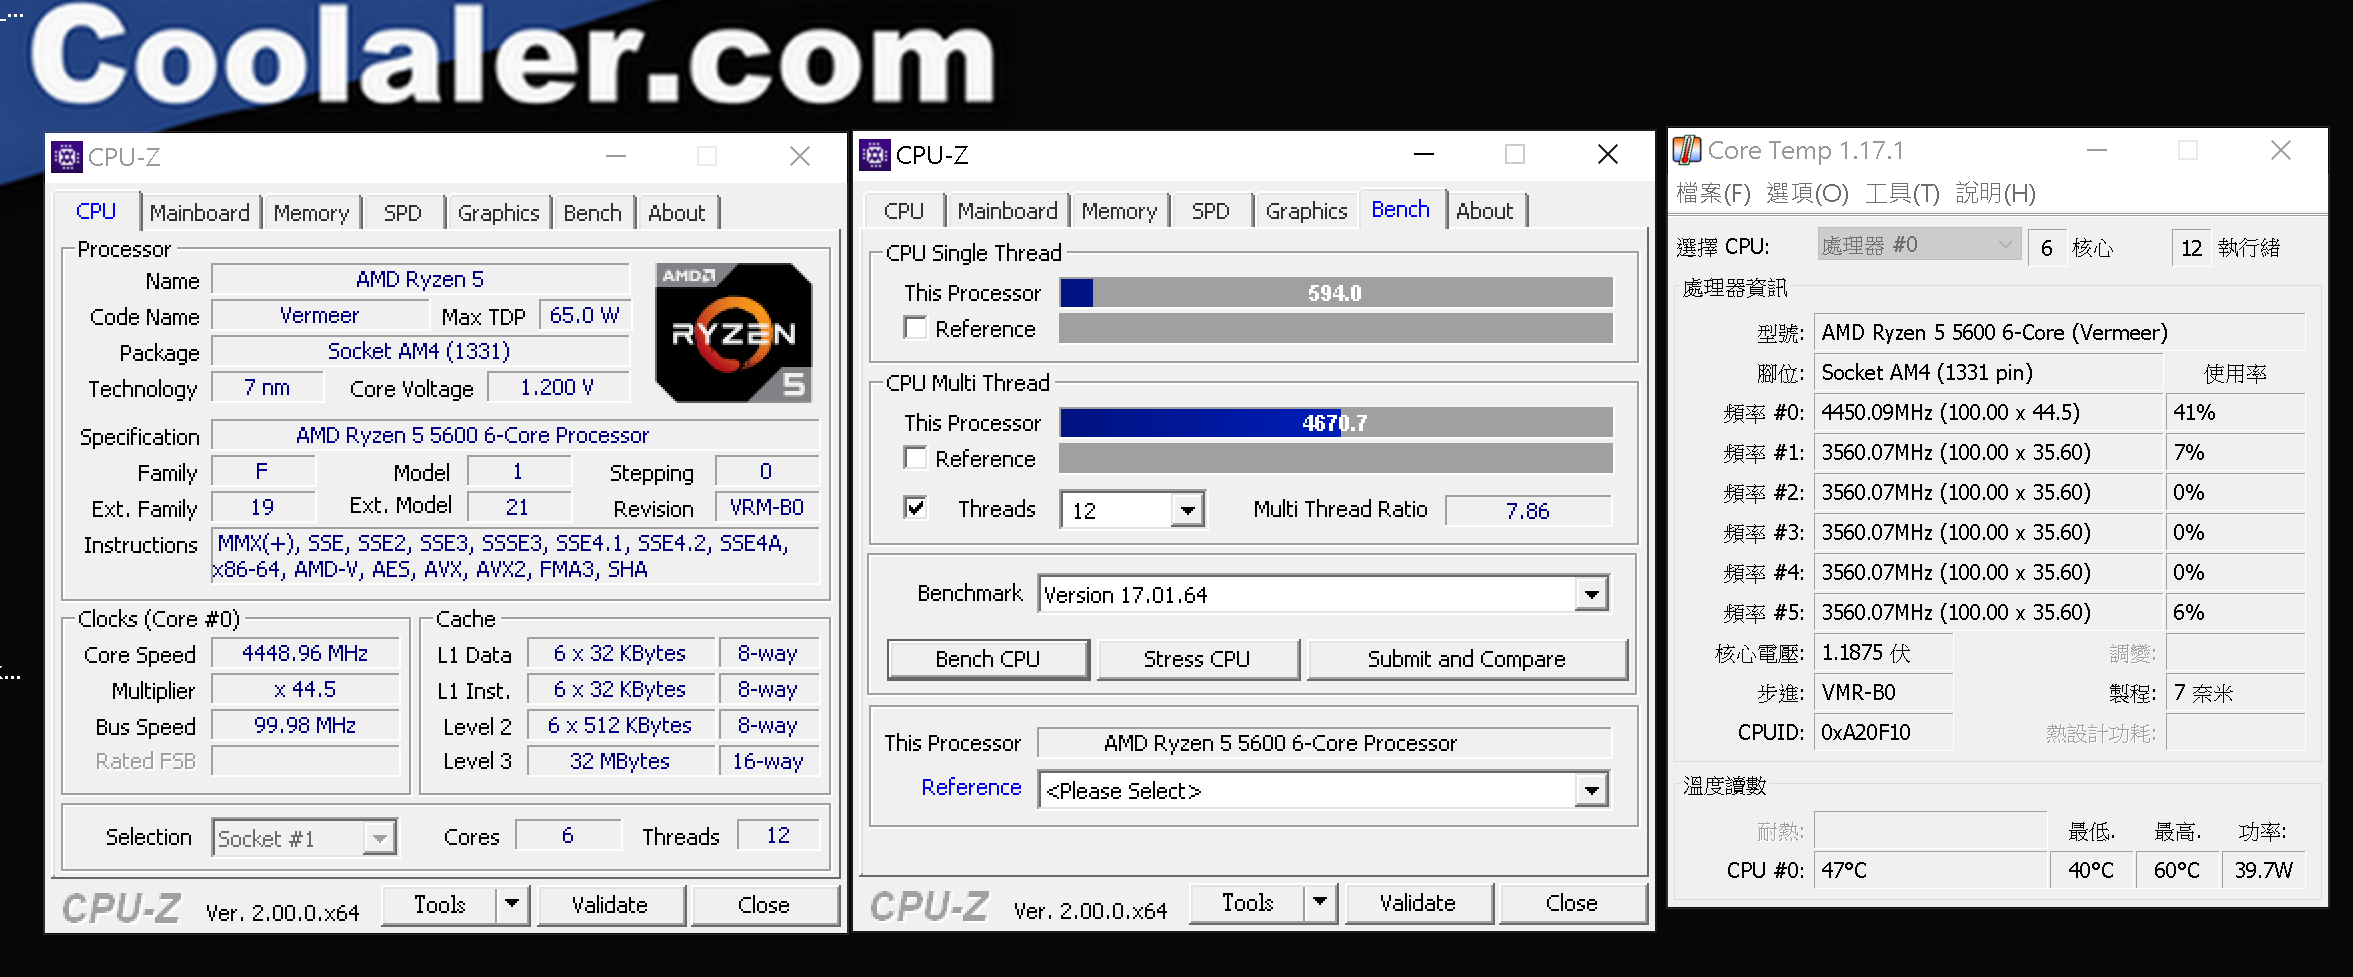2353x977 pixels.
Task: Enable the Reference checkbox under CPU Multi Thread
Action: [x=914, y=458]
